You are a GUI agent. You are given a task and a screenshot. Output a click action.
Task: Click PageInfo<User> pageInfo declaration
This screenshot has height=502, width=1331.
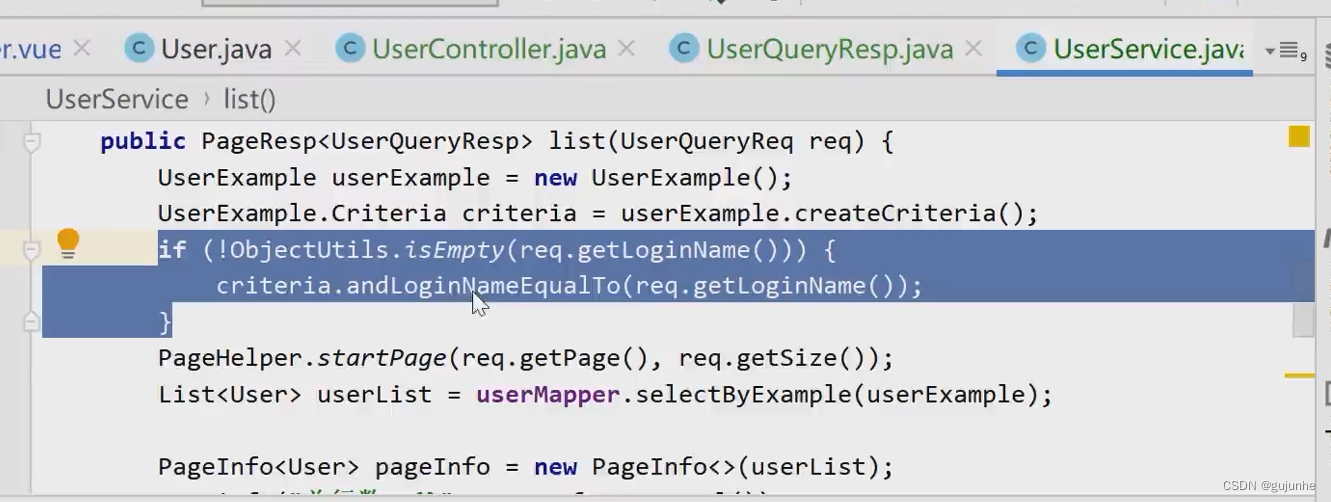click(324, 467)
